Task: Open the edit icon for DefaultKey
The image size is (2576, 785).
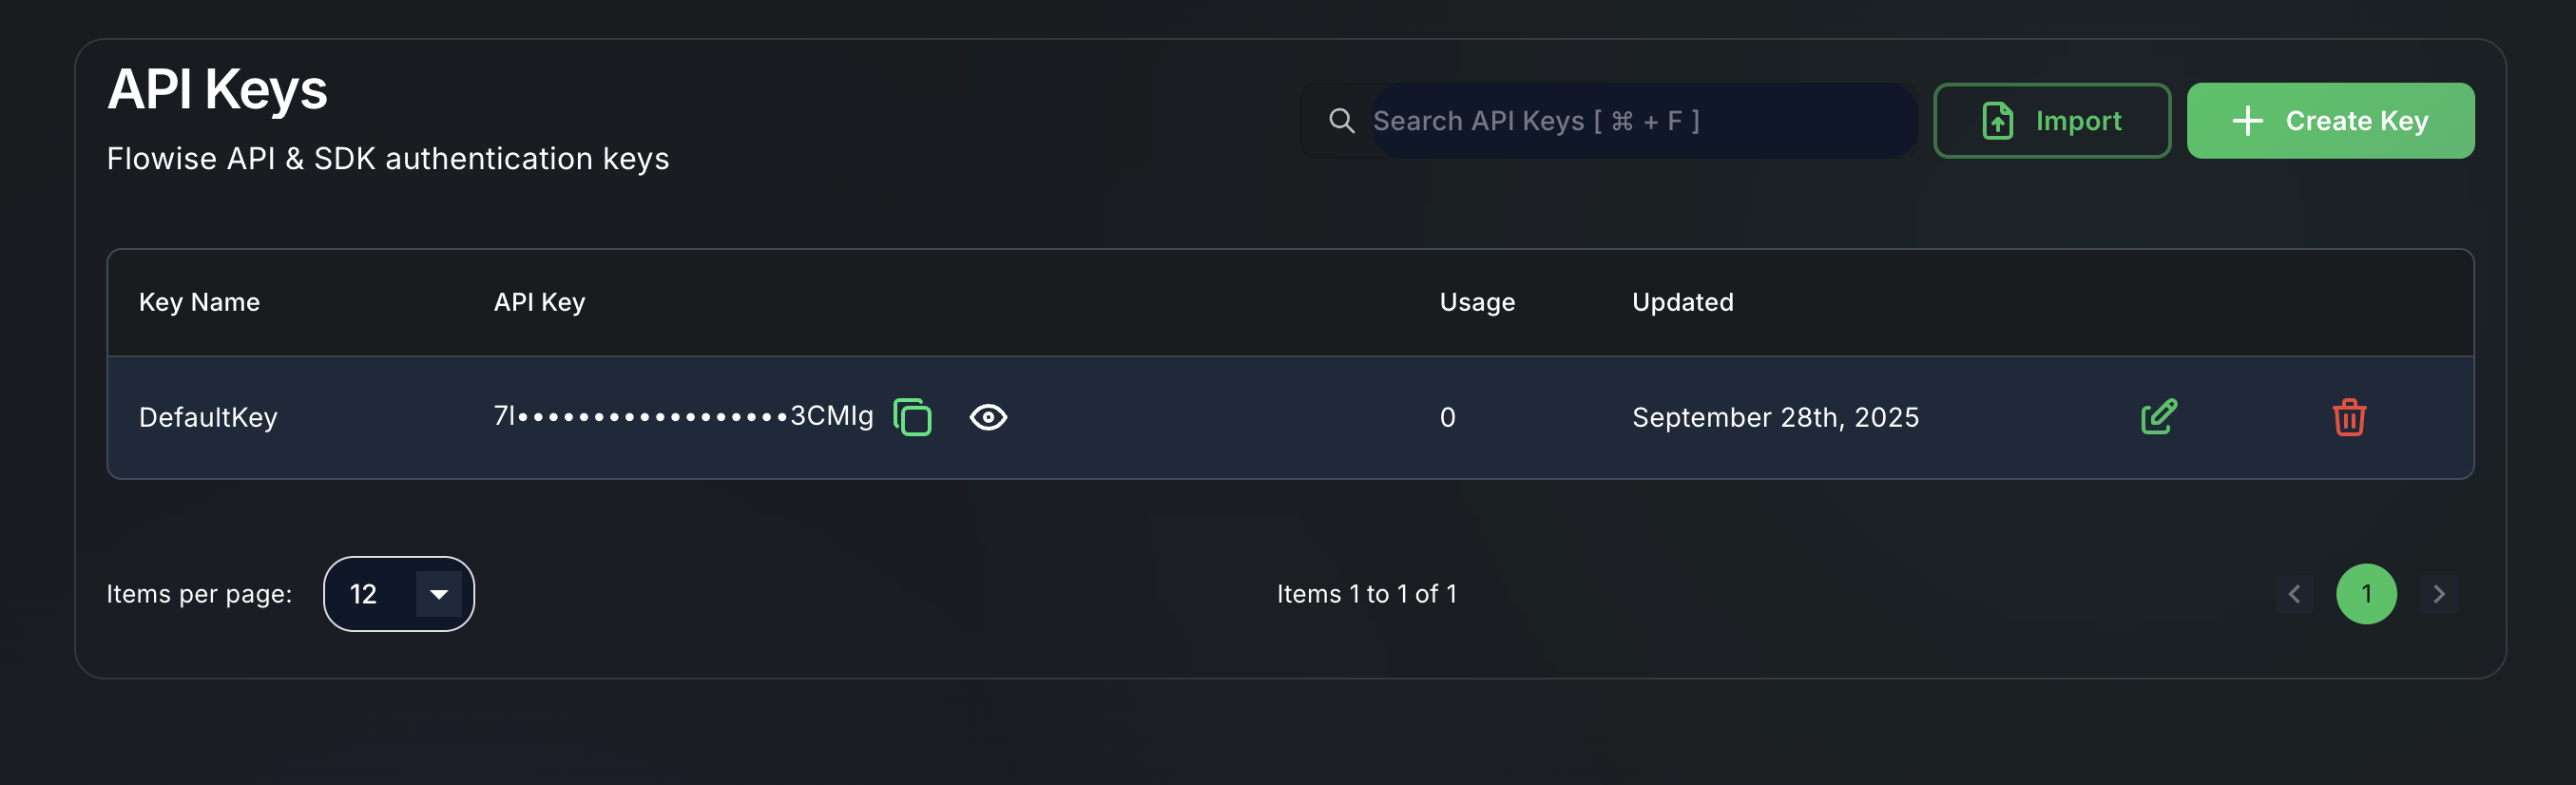Action: (2157, 417)
